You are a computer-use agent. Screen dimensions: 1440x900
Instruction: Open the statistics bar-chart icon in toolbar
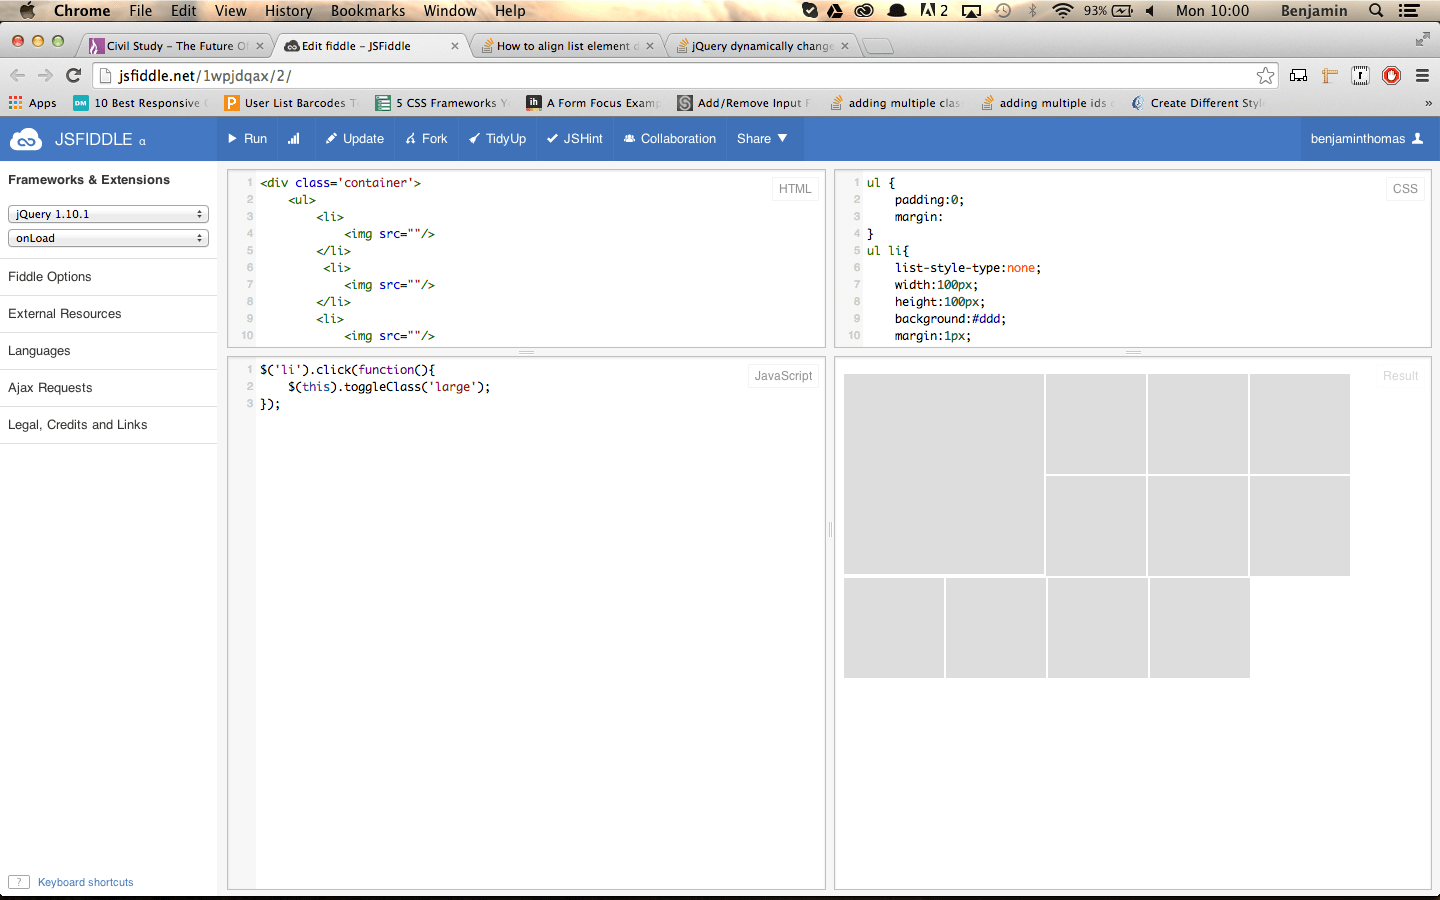coord(293,139)
